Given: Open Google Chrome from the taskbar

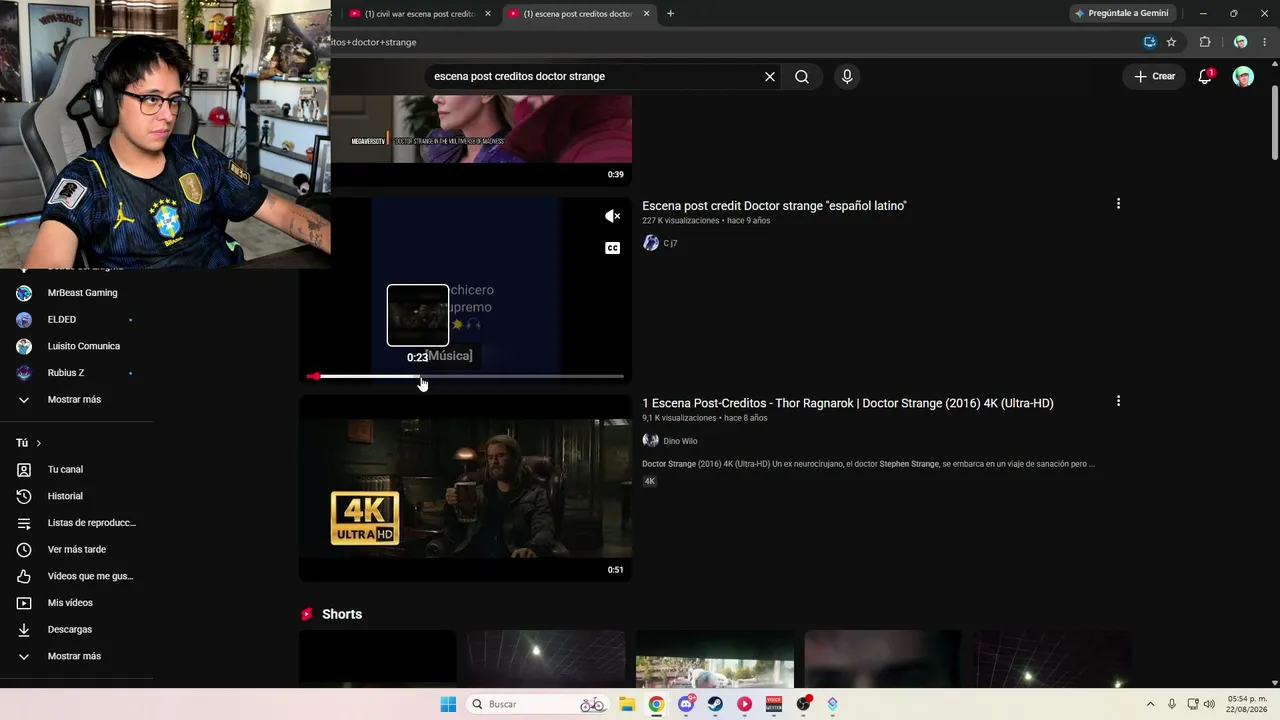Looking at the screenshot, I should 656,704.
